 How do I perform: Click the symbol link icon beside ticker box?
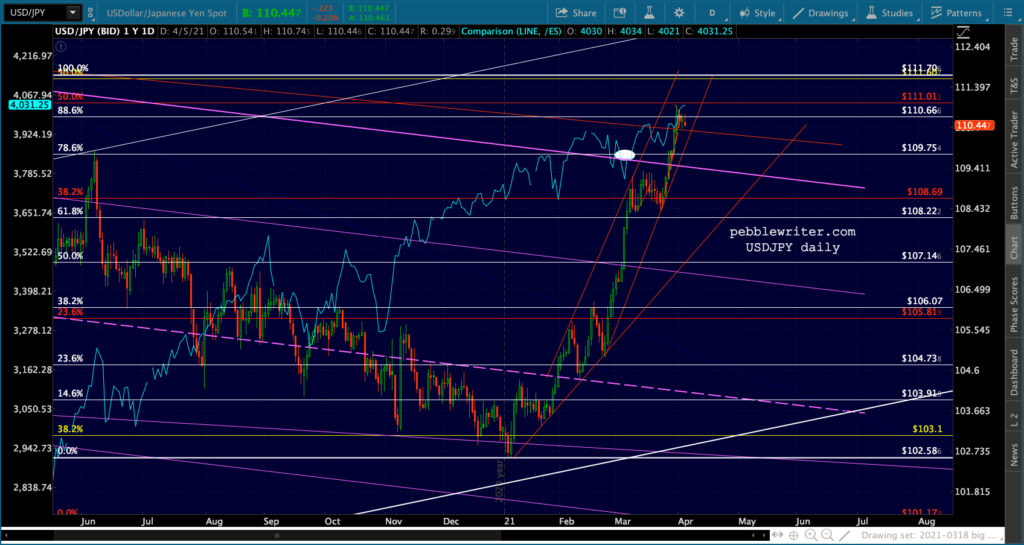click(89, 12)
